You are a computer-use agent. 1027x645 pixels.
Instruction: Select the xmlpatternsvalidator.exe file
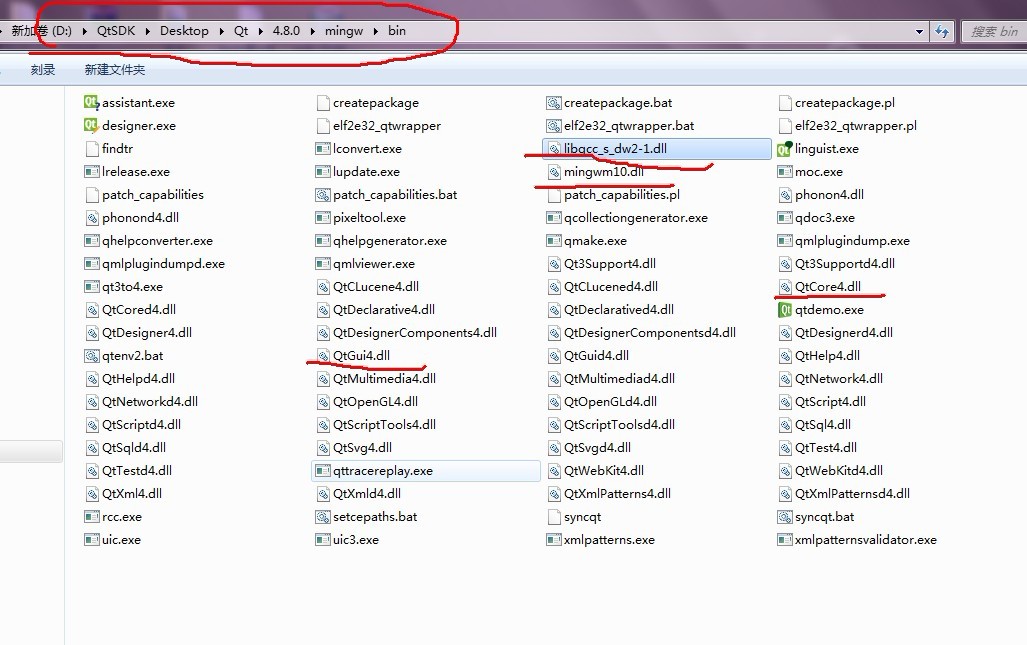tap(865, 540)
